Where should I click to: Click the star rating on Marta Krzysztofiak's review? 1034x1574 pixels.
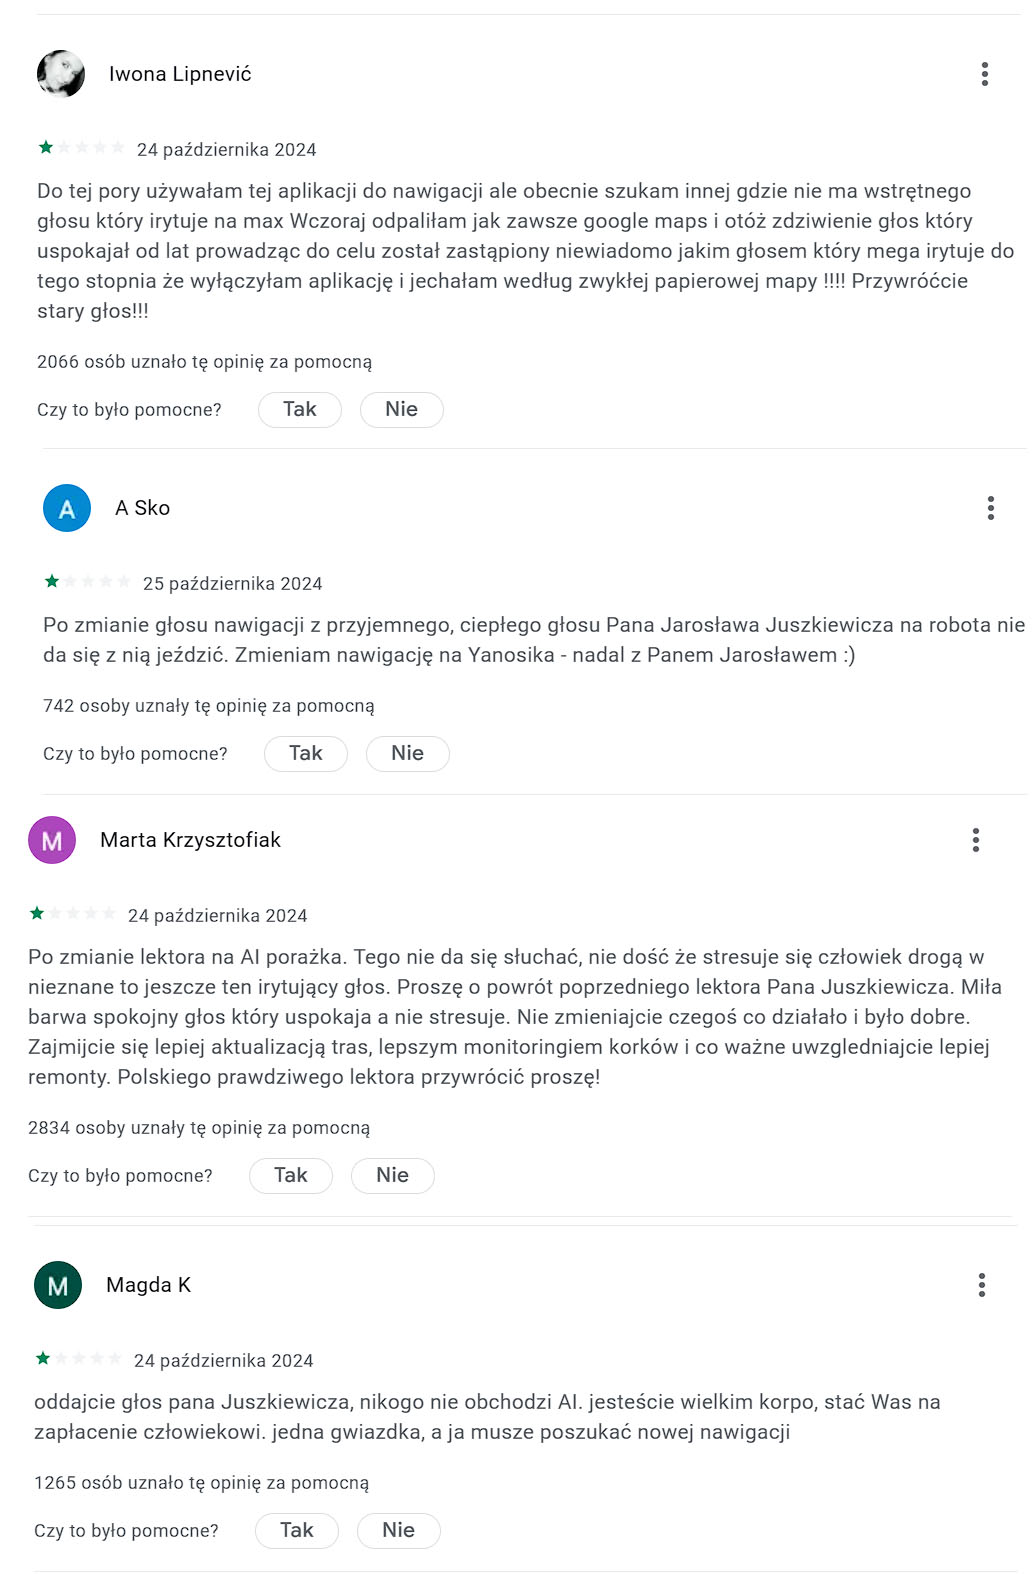(72, 913)
